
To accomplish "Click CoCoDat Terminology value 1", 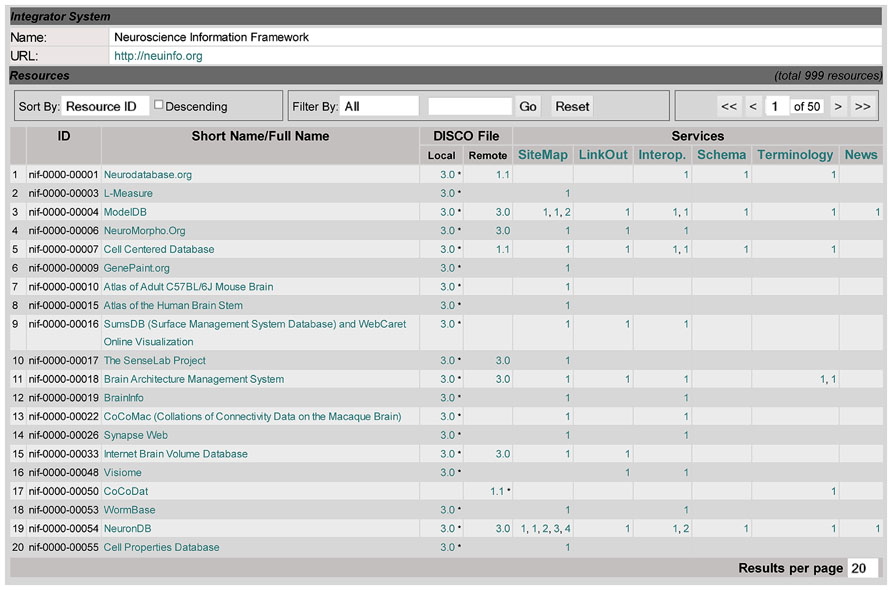I will click(833, 492).
